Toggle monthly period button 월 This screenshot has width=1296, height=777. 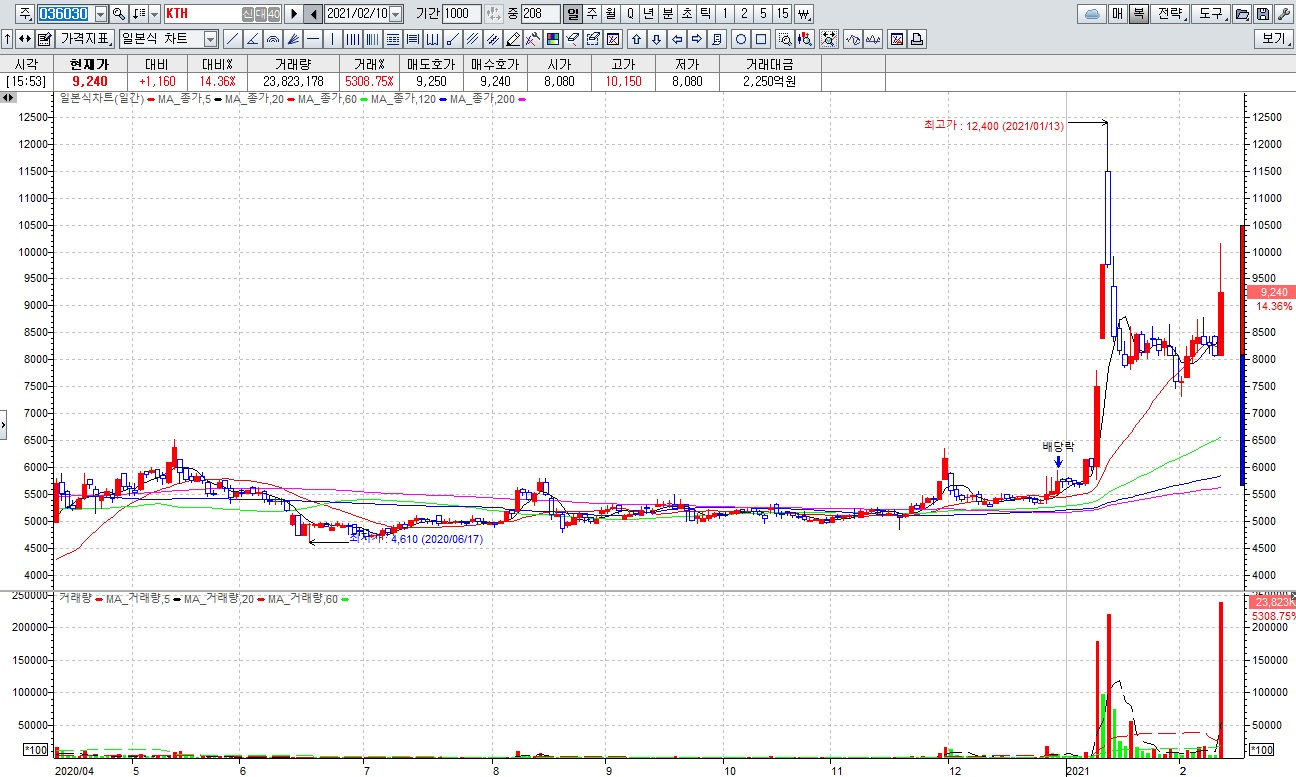[x=610, y=13]
